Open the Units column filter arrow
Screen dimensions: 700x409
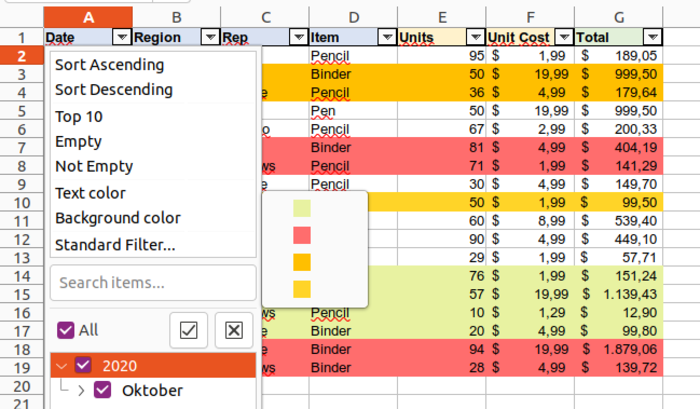[475, 37]
